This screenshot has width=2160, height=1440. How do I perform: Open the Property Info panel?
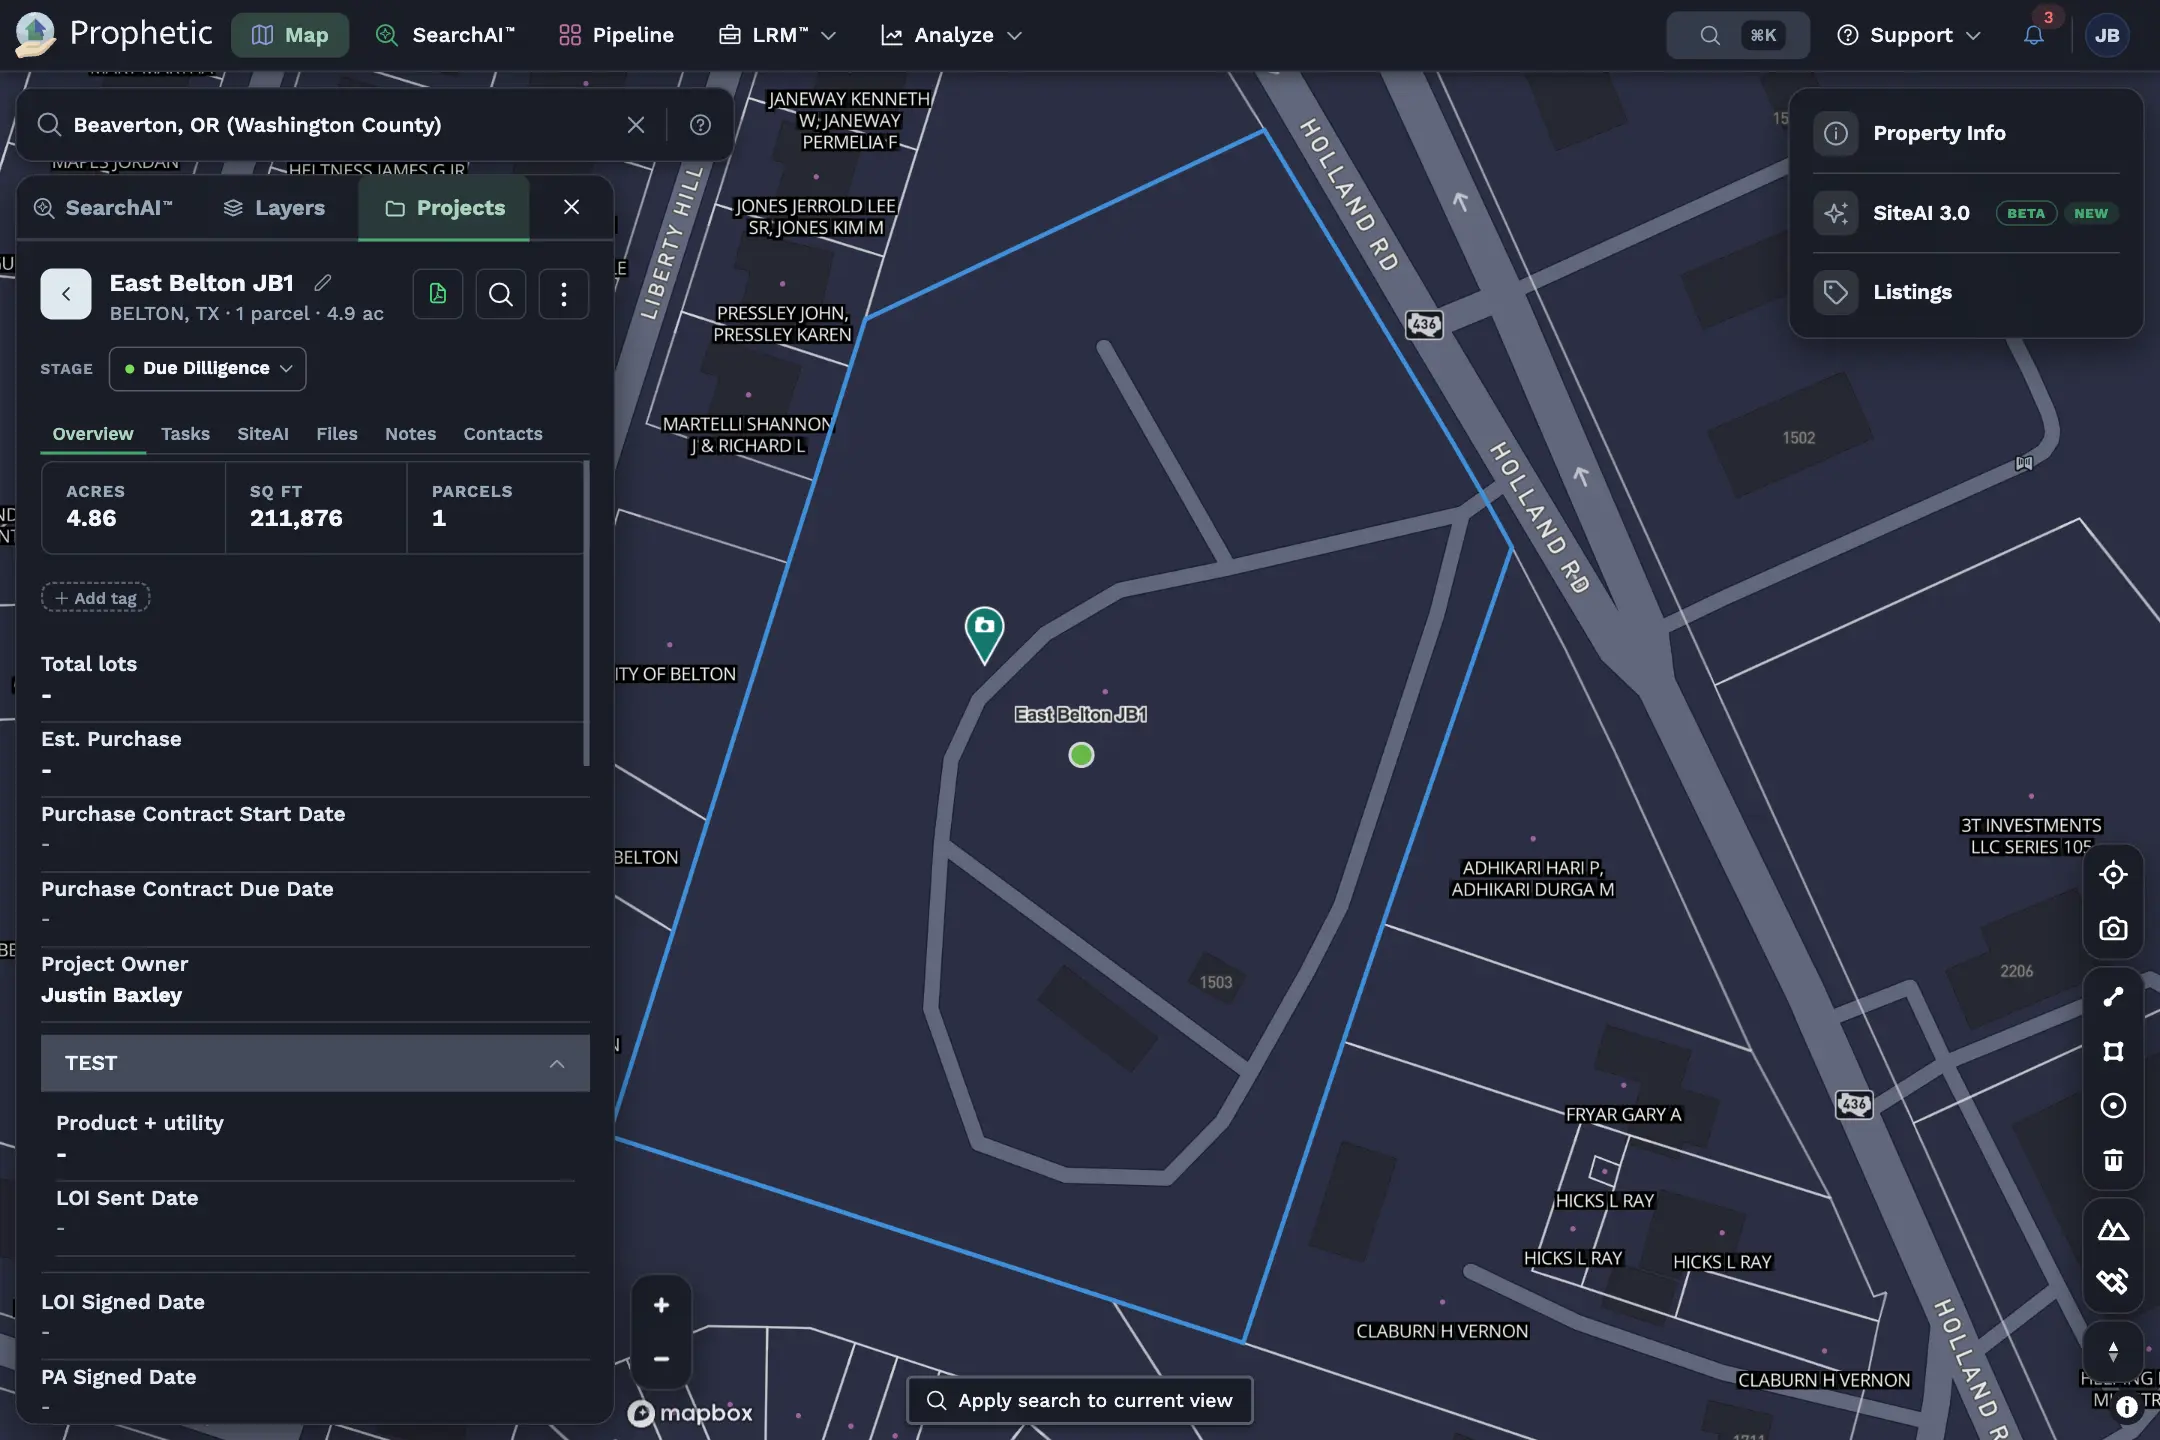coord(1966,133)
